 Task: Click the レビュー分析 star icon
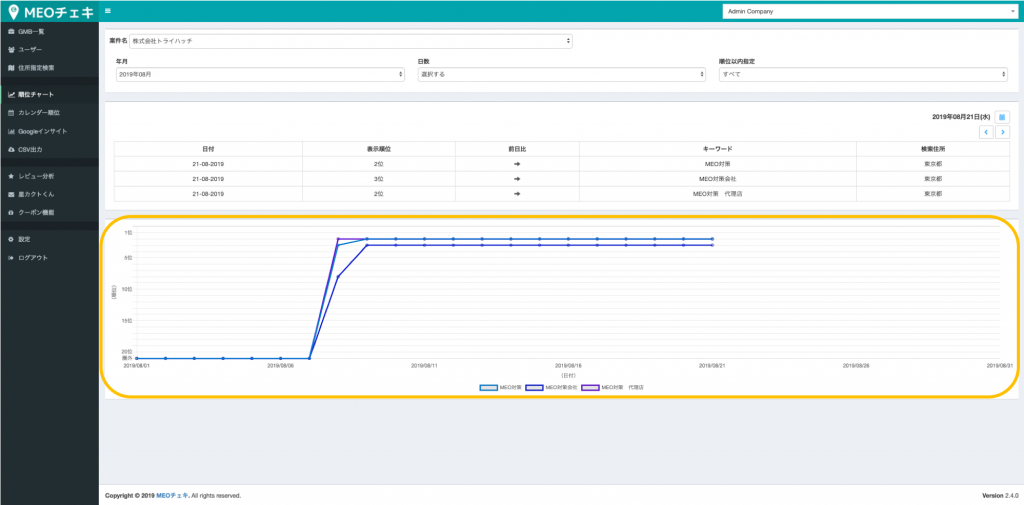11,176
